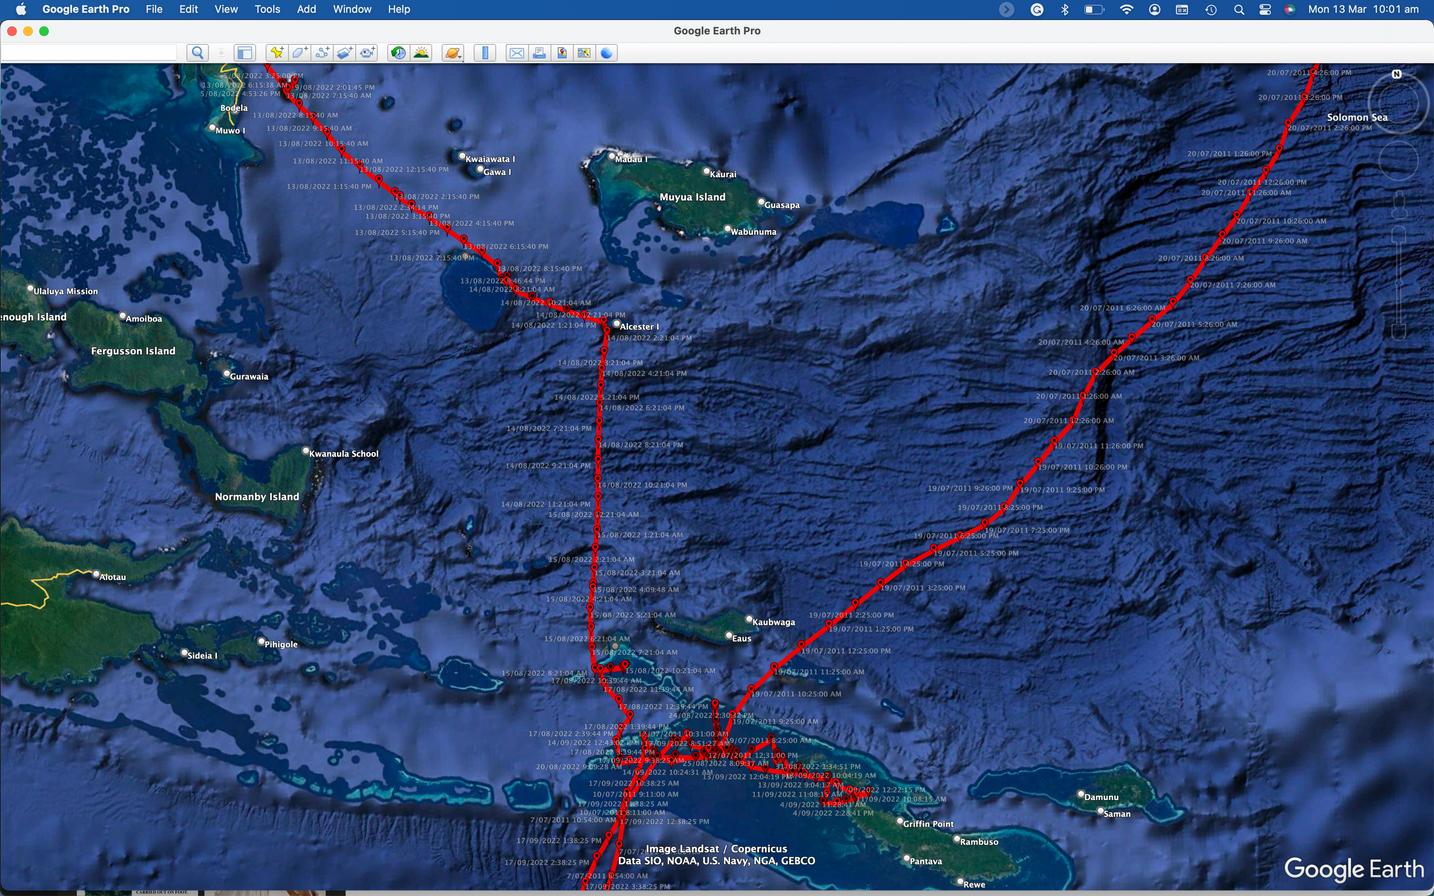Click the Griffin Point placemark
This screenshot has height=896, width=1434.
point(926,823)
